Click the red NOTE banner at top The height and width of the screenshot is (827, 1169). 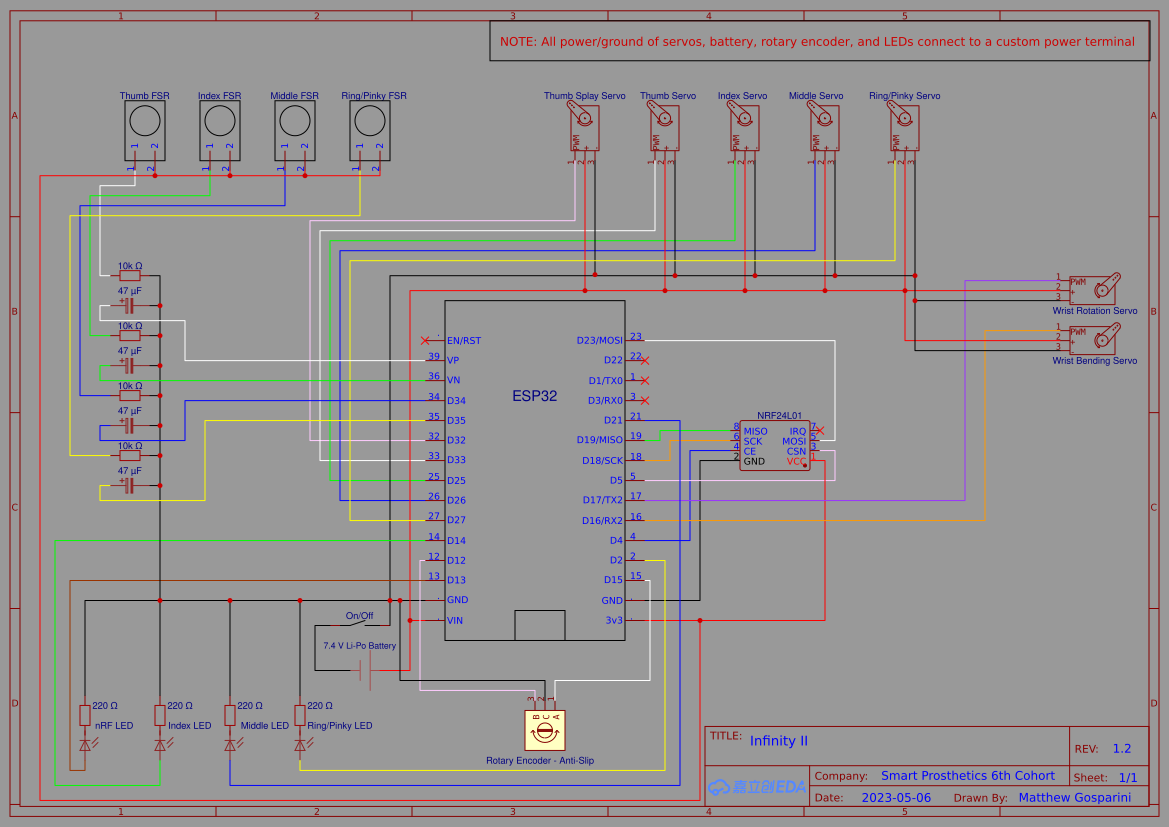tap(815, 41)
